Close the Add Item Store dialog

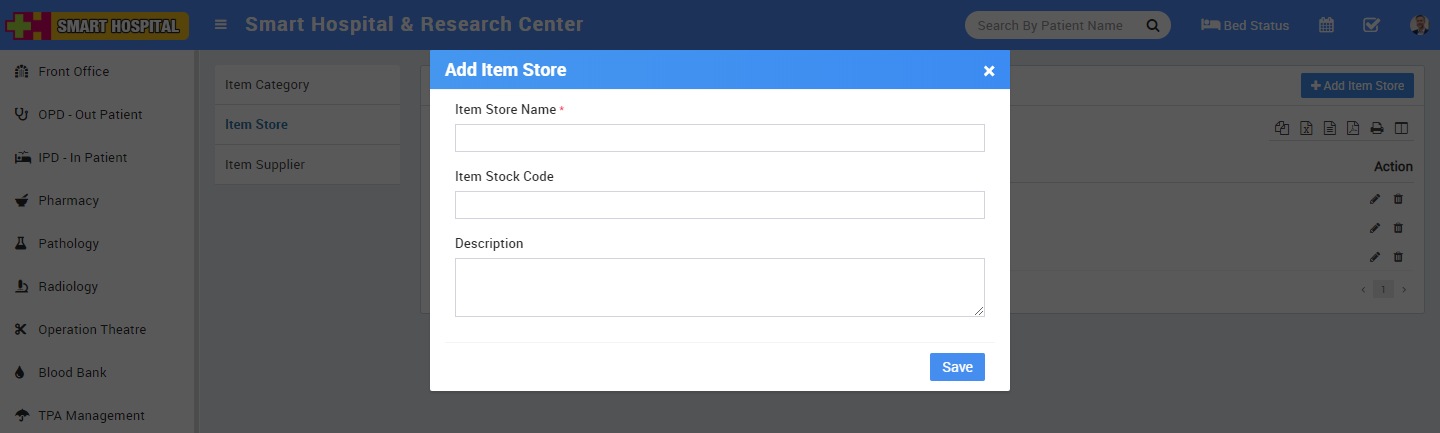(989, 71)
